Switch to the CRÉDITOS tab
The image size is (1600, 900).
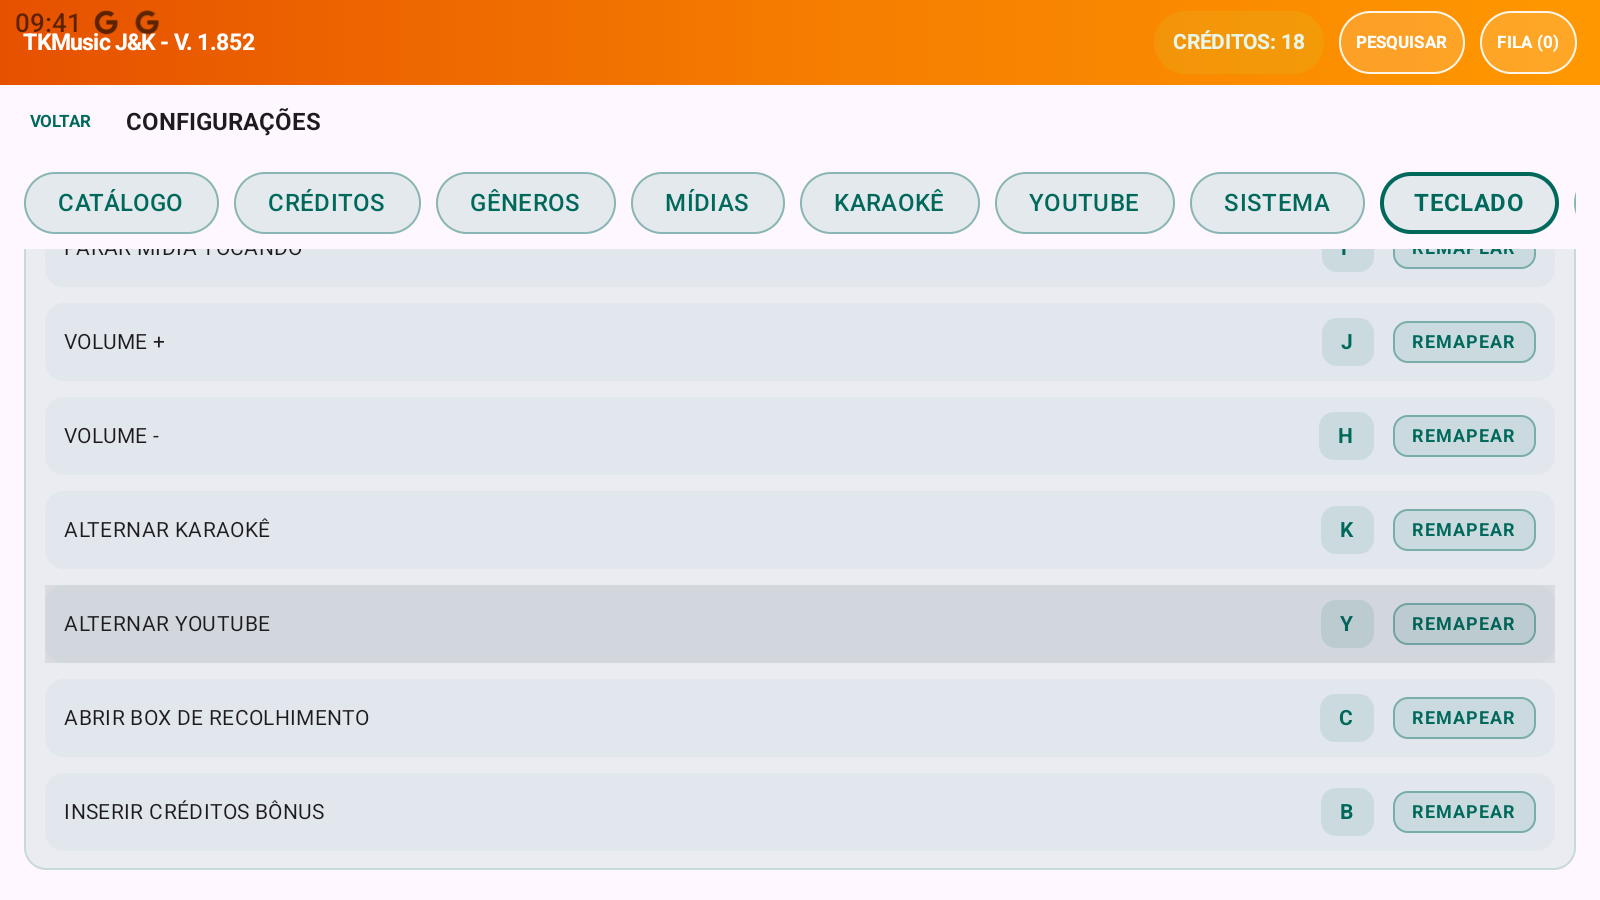click(327, 203)
